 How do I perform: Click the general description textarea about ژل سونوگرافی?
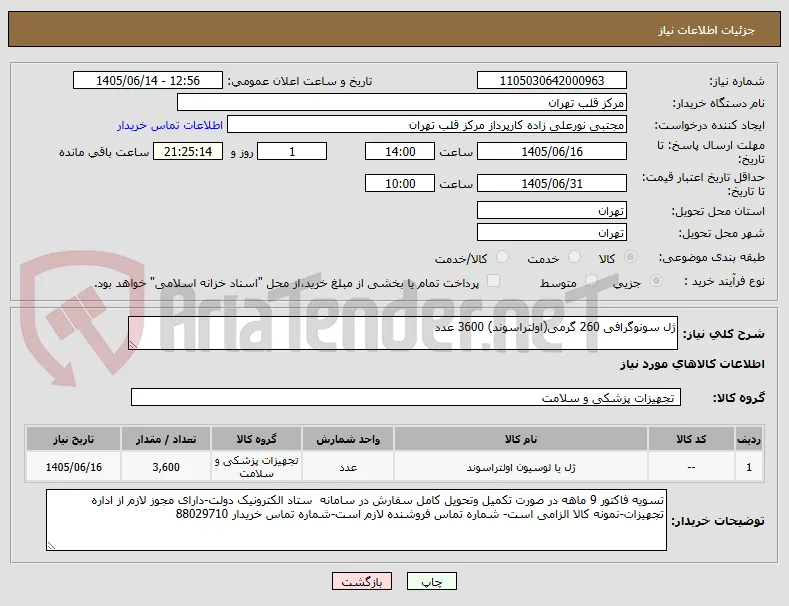pyautogui.click(x=403, y=333)
